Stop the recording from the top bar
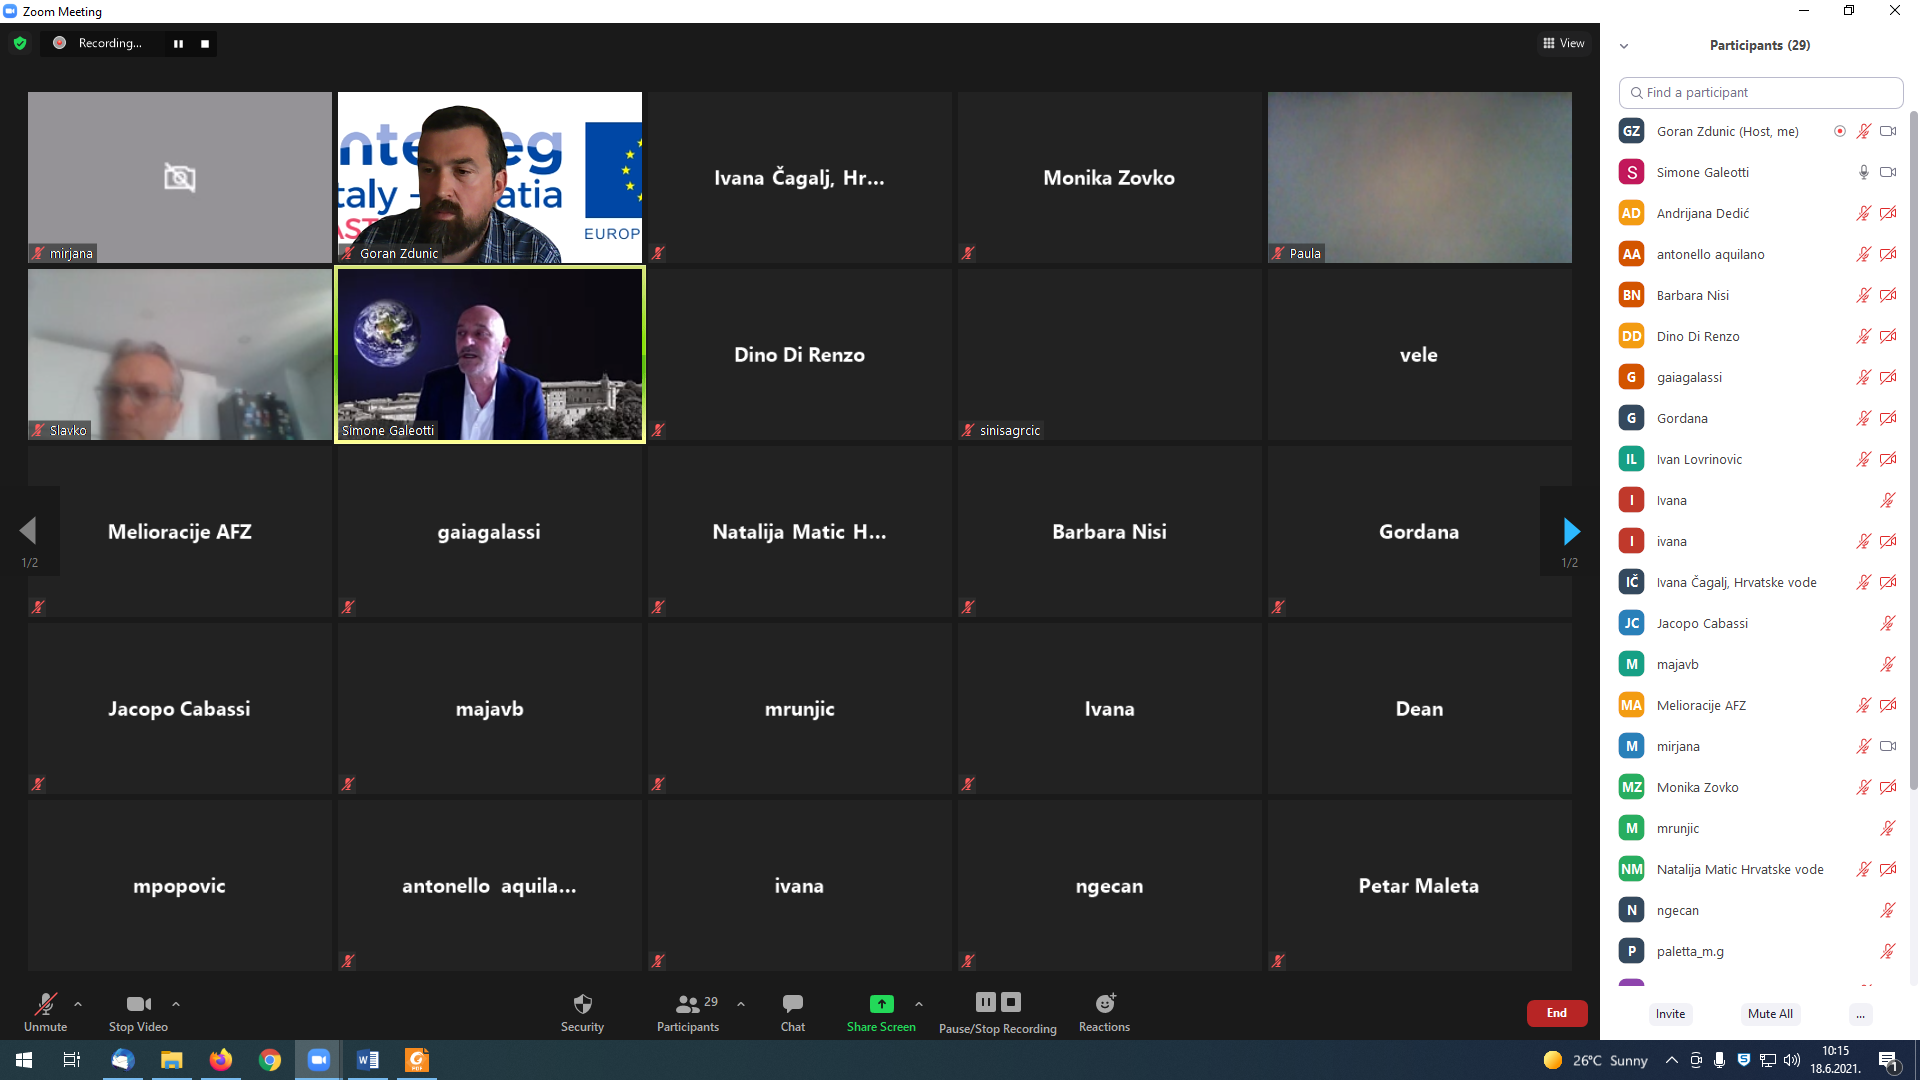1920x1080 pixels. (x=205, y=44)
